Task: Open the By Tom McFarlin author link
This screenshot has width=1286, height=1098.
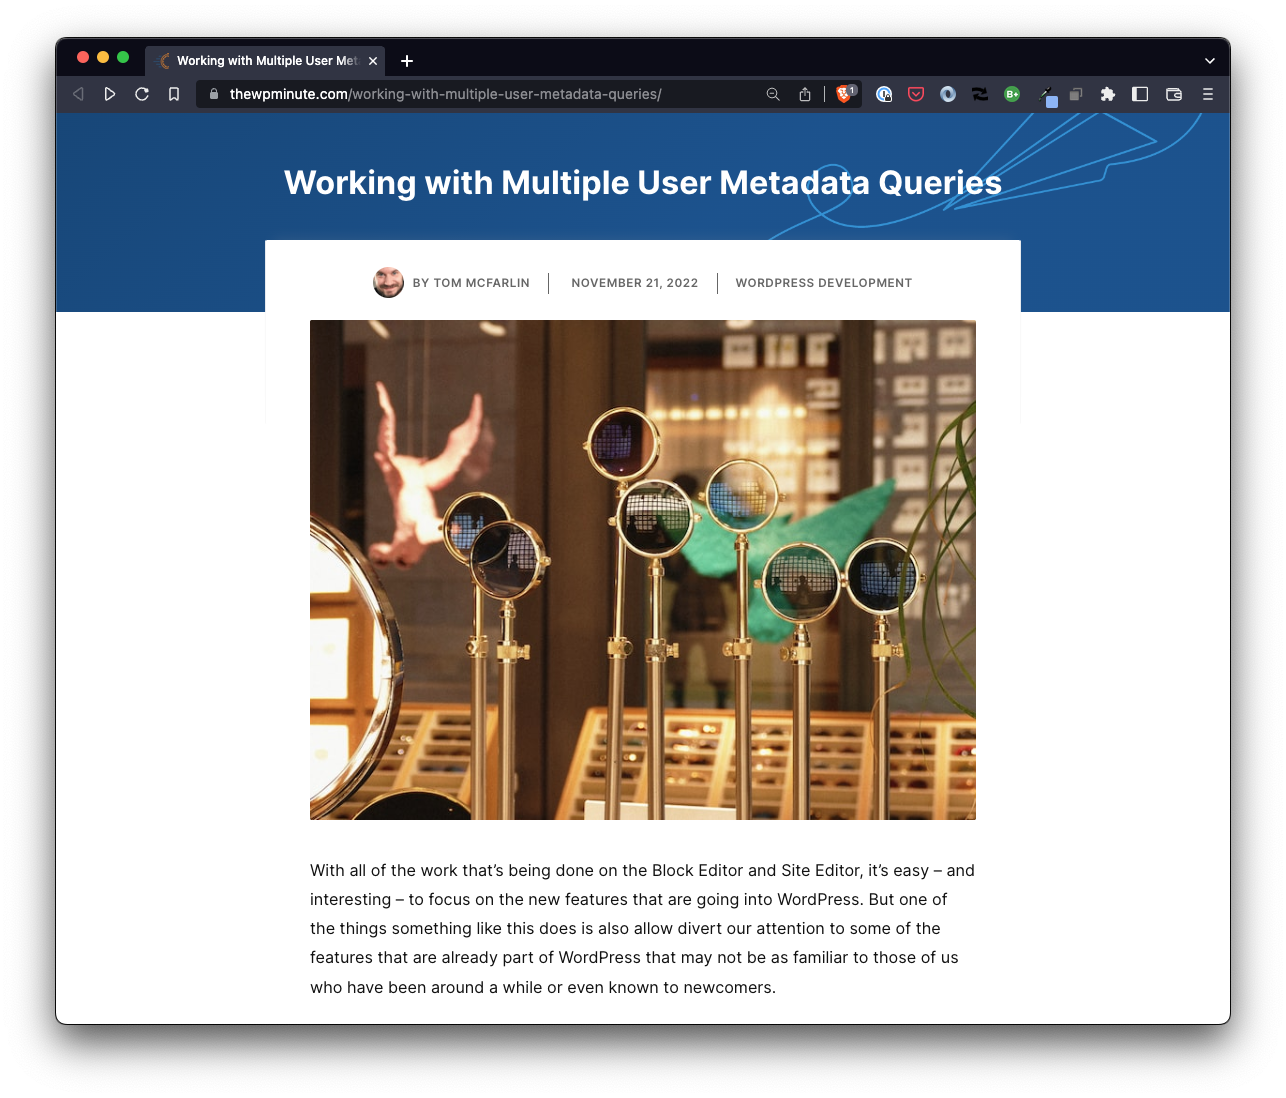Action: tap(471, 283)
